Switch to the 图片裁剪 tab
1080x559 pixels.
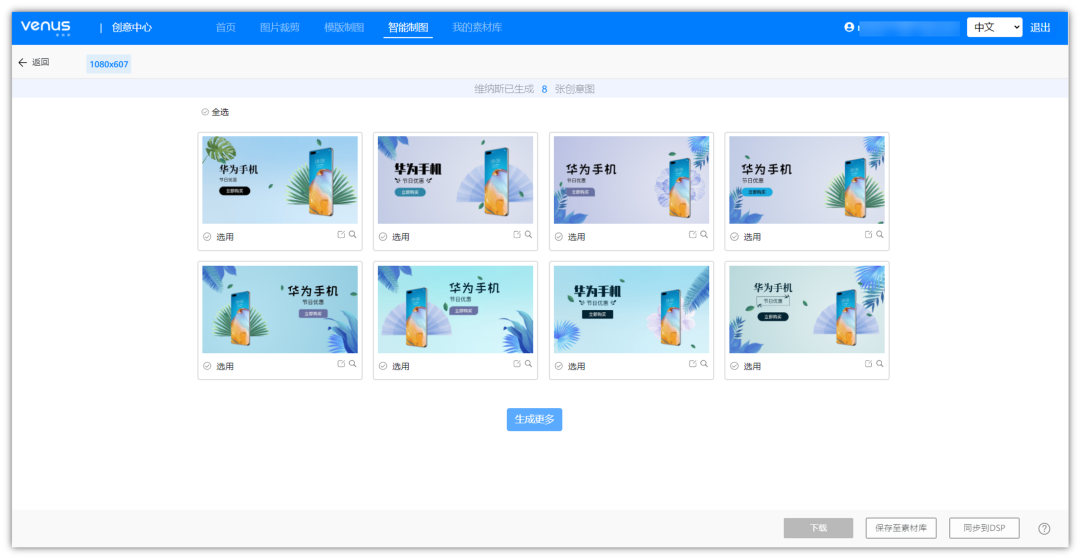click(279, 27)
